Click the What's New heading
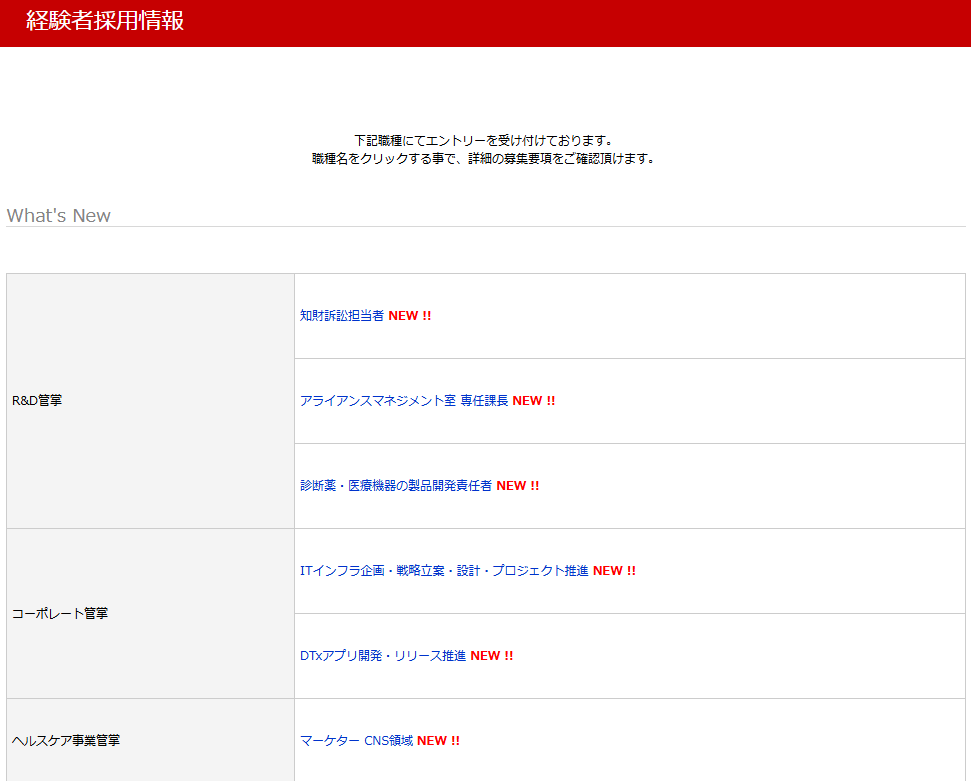 (59, 216)
